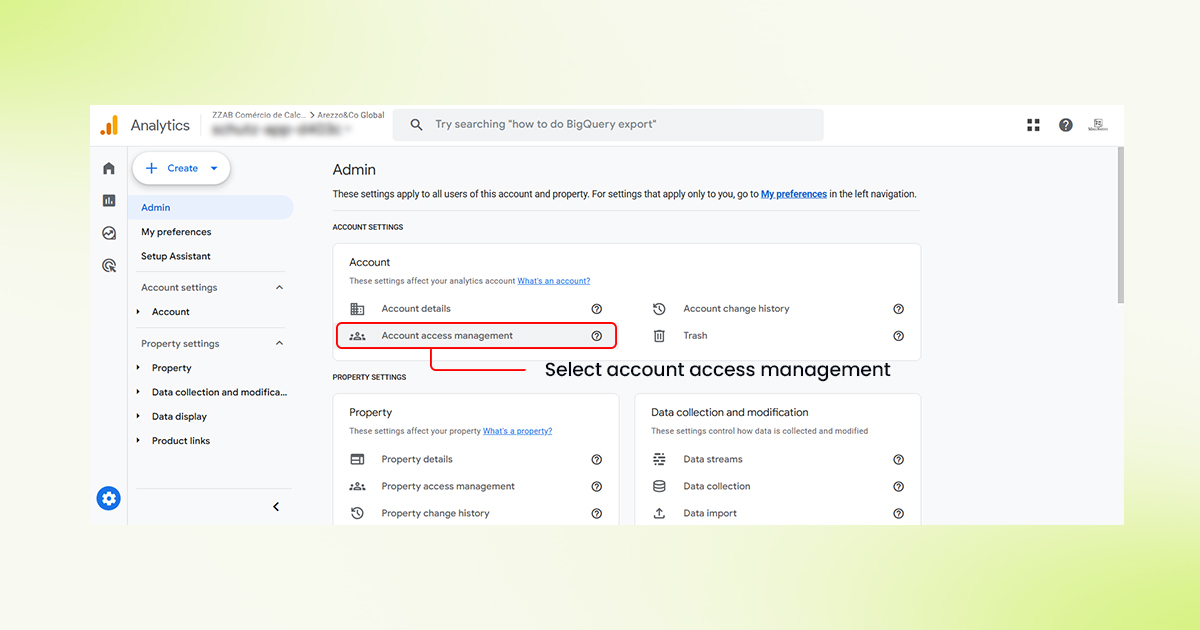This screenshot has height=630, width=1200.
Task: Collapse the Property settings section
Action: pos(278,343)
